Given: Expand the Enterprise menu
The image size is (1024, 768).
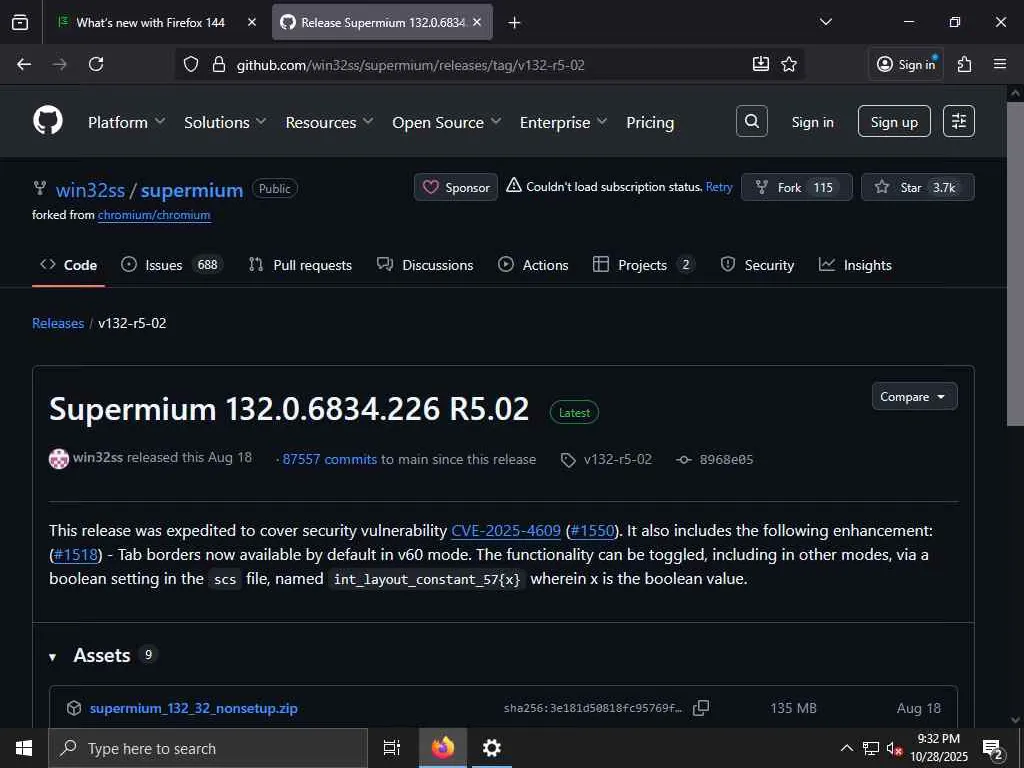Looking at the screenshot, I should coord(564,122).
